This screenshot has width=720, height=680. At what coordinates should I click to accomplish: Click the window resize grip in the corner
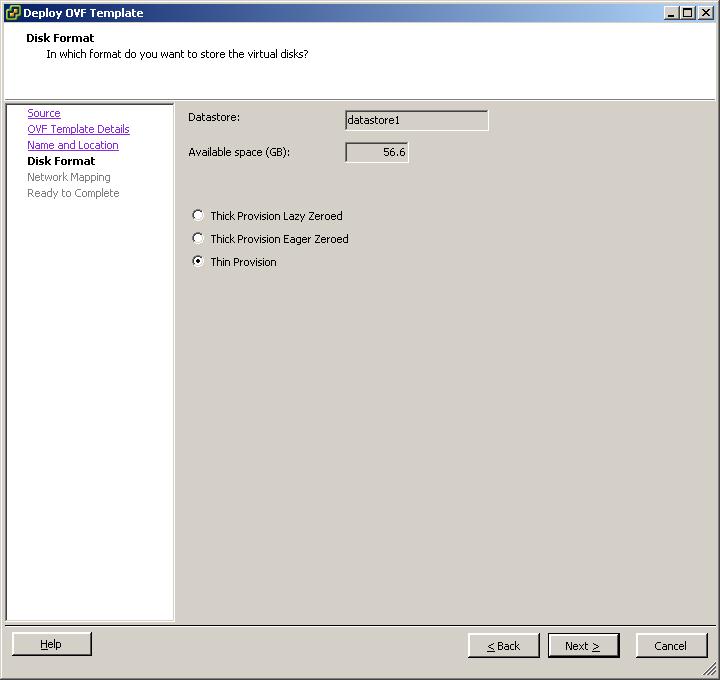pos(710,670)
